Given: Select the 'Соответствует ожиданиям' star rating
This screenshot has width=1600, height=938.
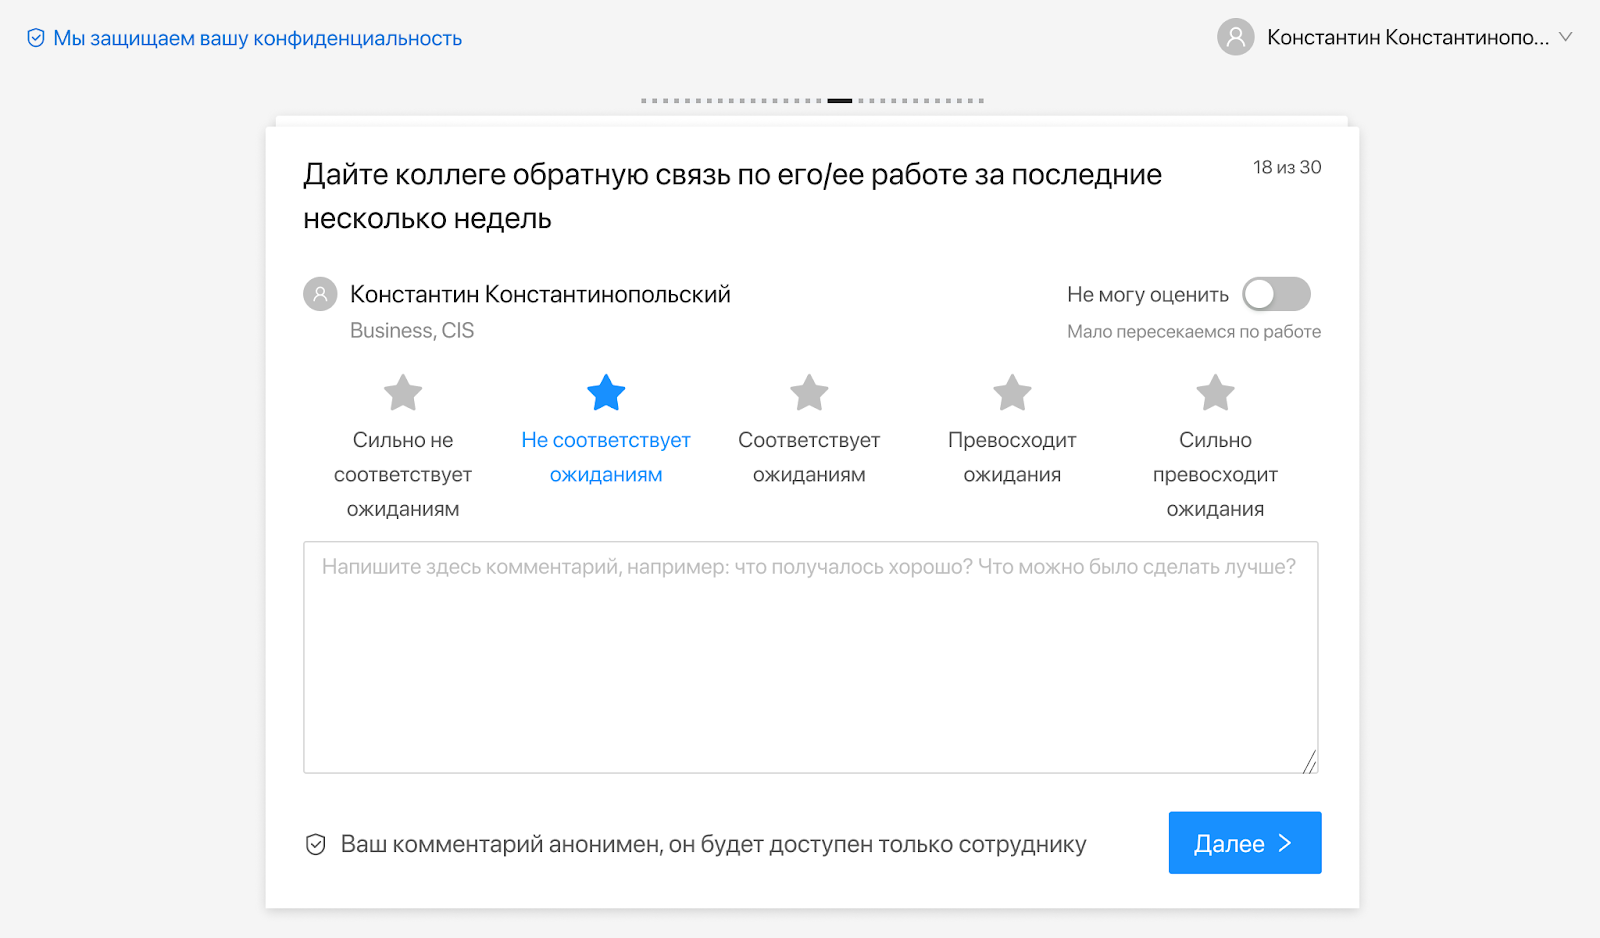Looking at the screenshot, I should [809, 393].
